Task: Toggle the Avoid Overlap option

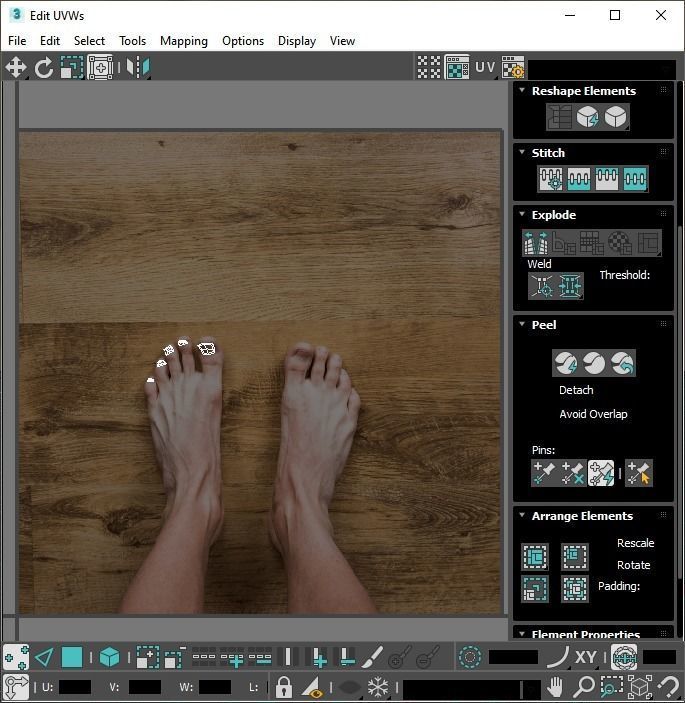Action: (x=593, y=414)
